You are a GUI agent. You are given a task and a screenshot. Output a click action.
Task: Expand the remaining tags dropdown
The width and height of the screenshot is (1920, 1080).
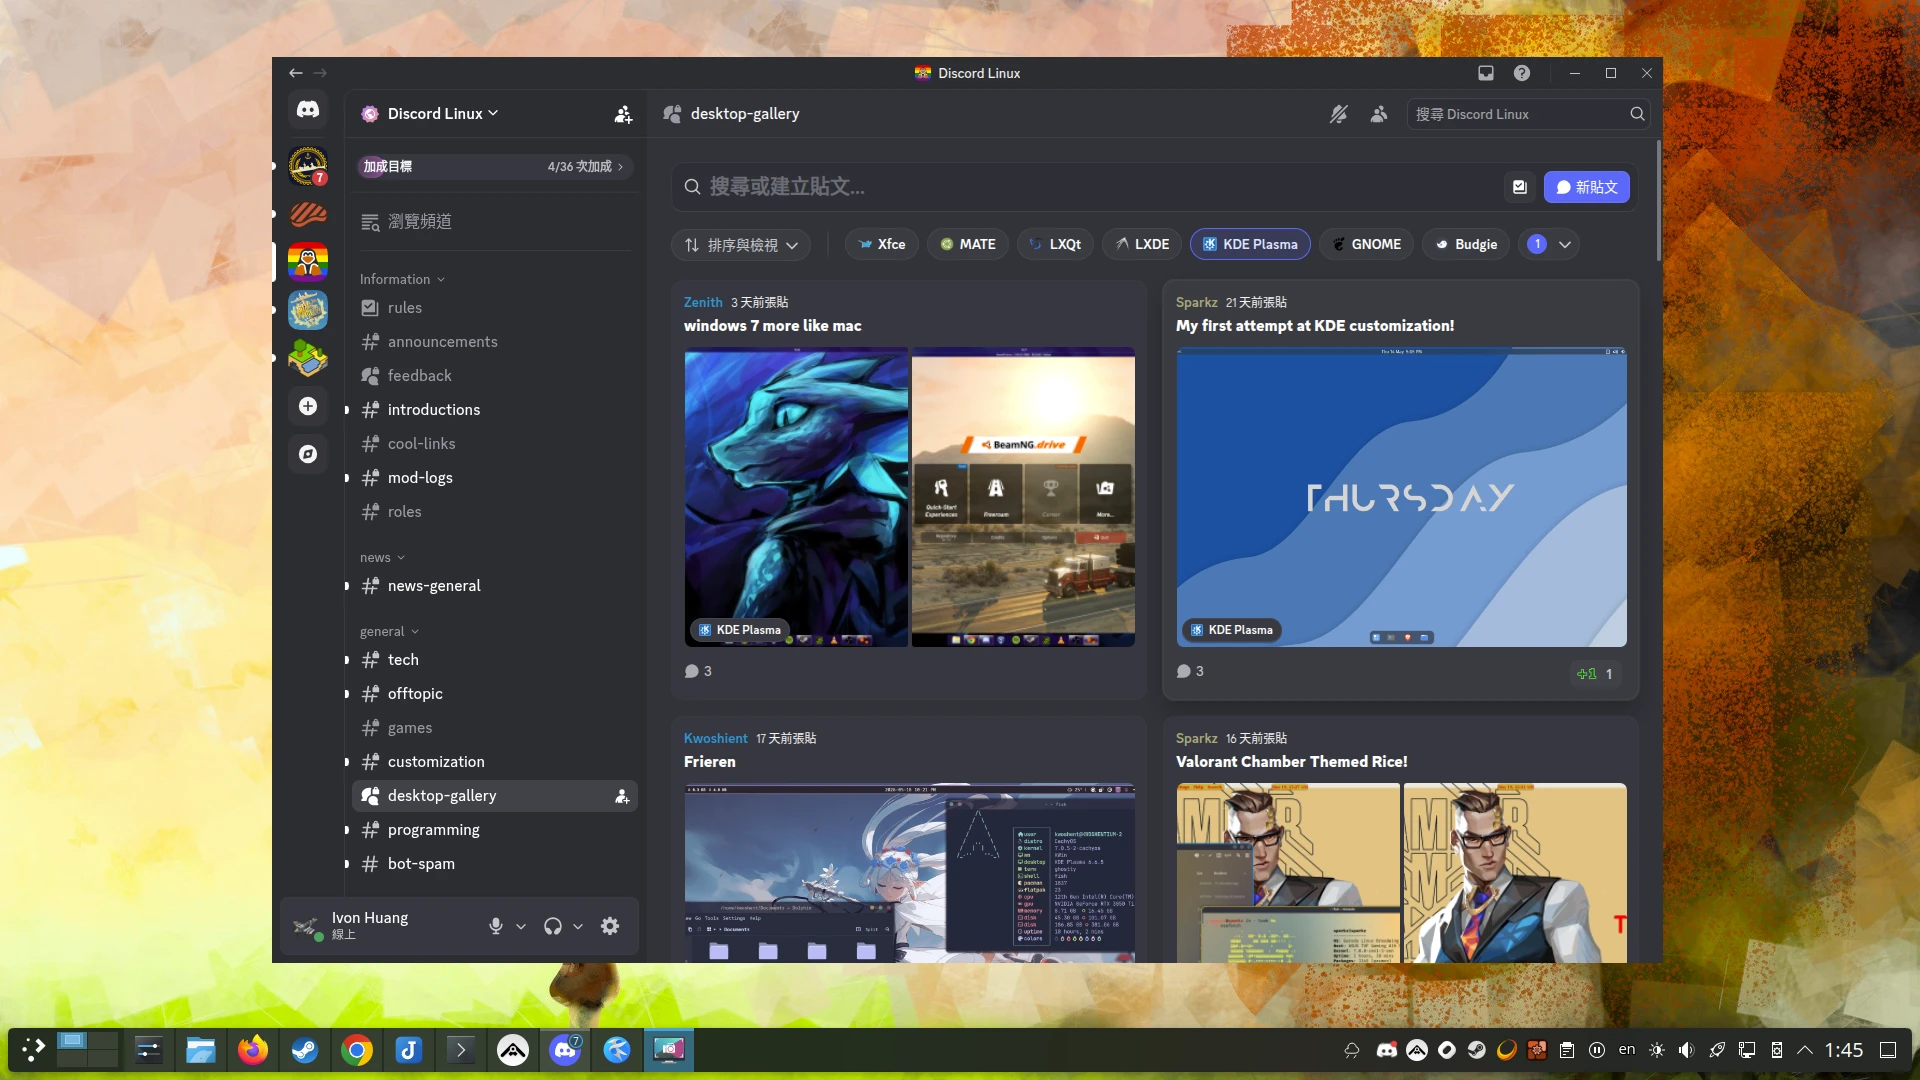tap(1549, 244)
